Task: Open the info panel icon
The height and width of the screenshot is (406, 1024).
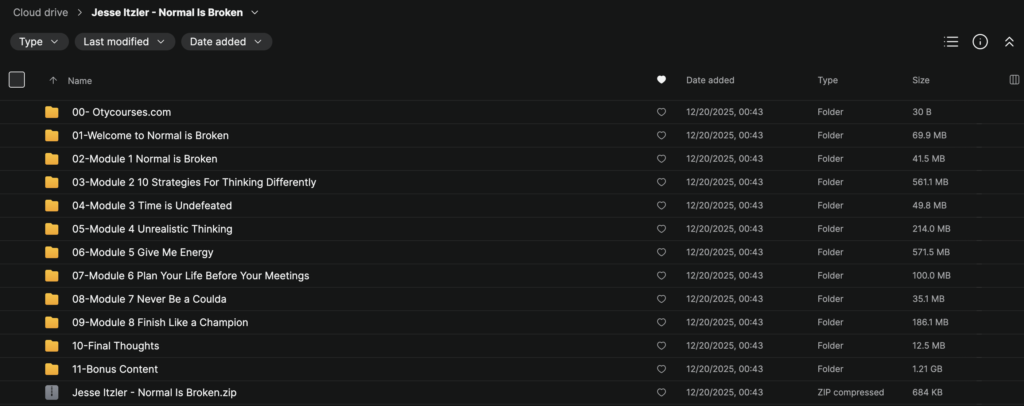Action: (980, 42)
